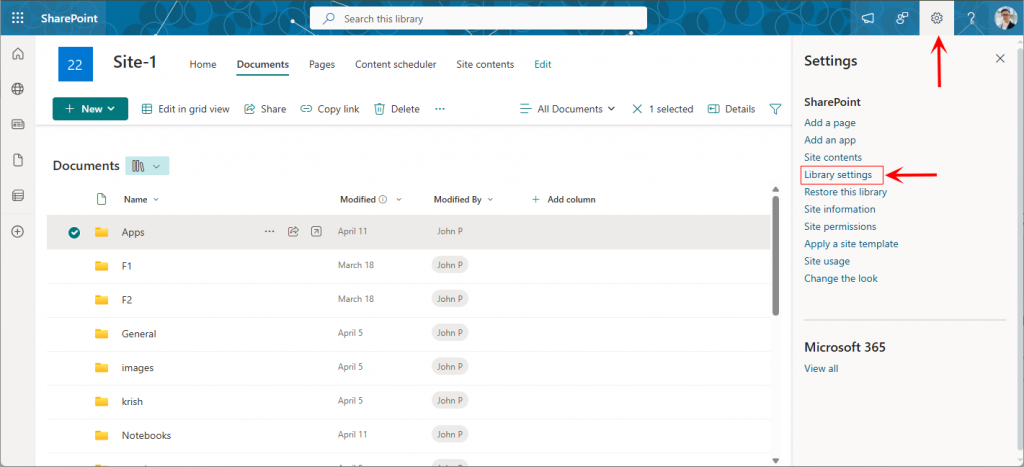Viewport: 1024px width, 467px height.
Task: Click the vertical scrollbar in document list
Action: tap(776, 256)
